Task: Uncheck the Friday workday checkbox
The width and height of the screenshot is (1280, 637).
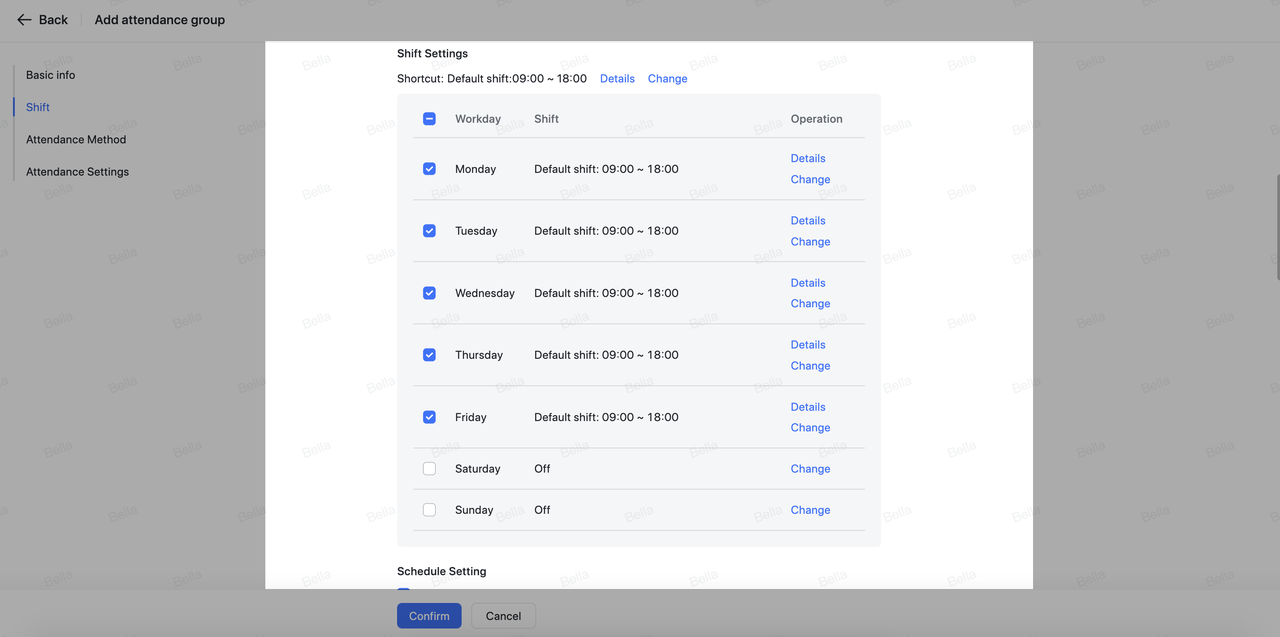Action: (429, 417)
